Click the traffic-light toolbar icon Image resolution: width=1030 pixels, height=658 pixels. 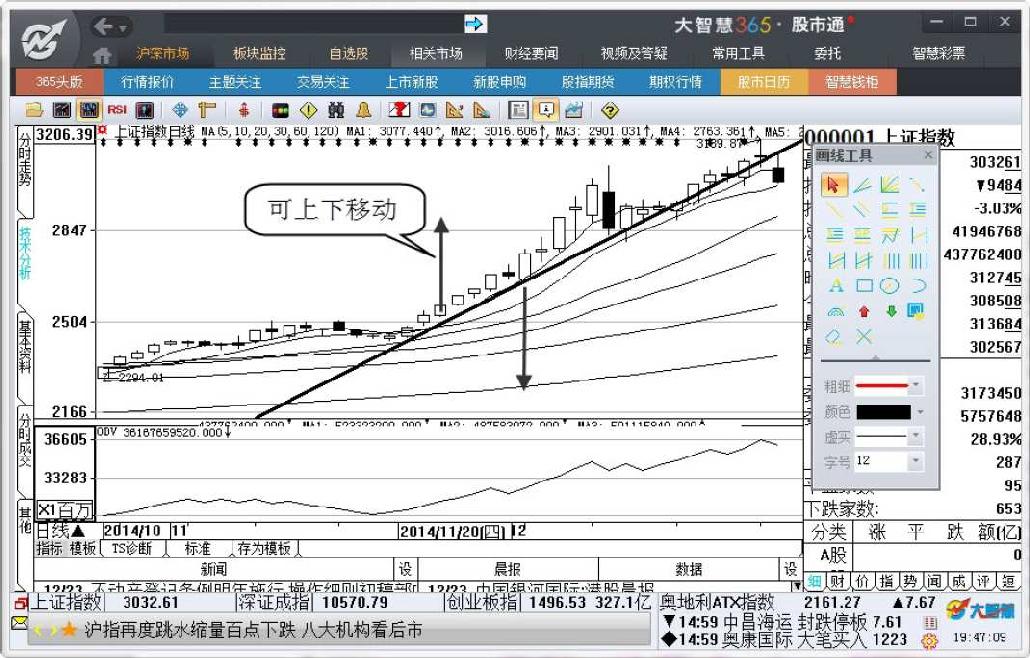pyautogui.click(x=280, y=110)
